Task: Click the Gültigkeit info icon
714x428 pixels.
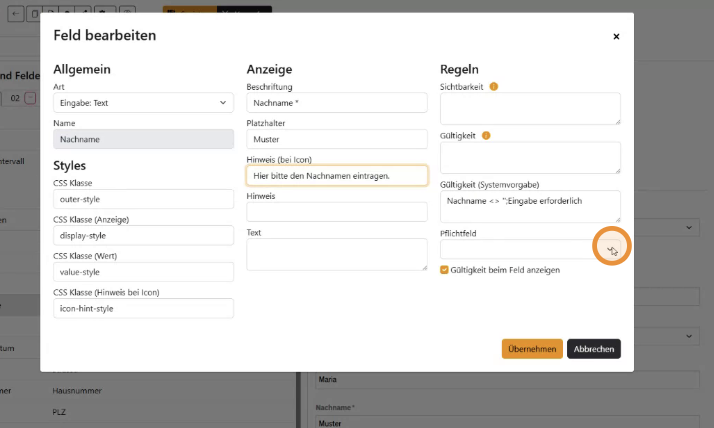Action: pos(486,136)
